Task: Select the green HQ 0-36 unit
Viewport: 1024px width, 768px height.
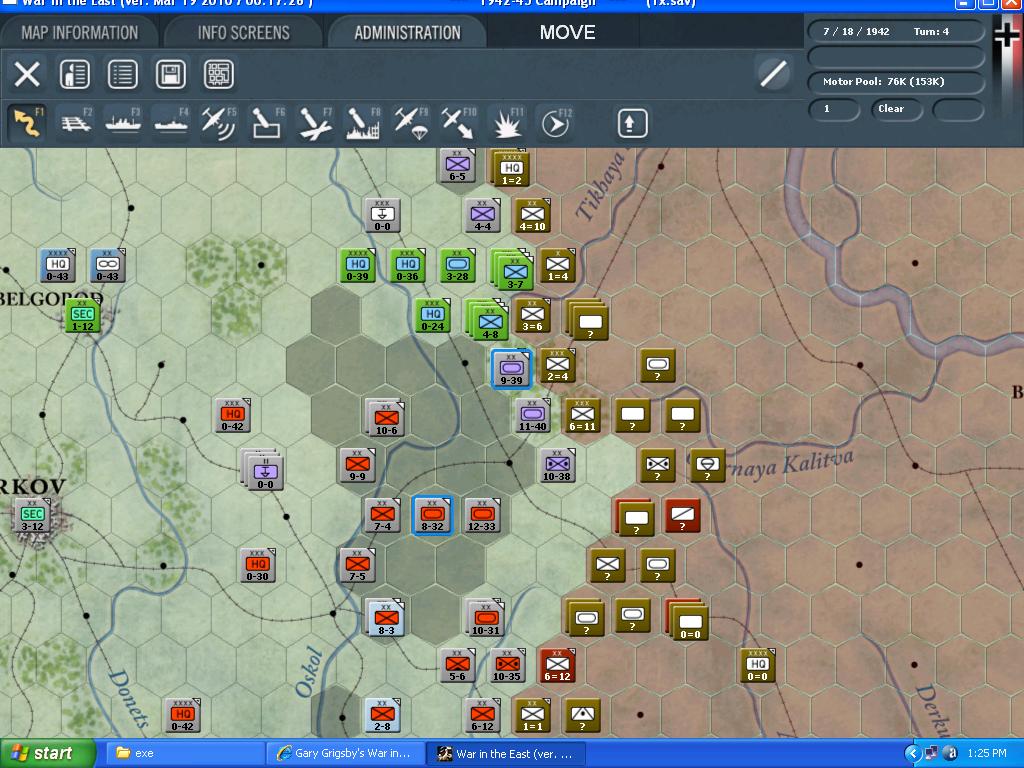Action: click(408, 265)
